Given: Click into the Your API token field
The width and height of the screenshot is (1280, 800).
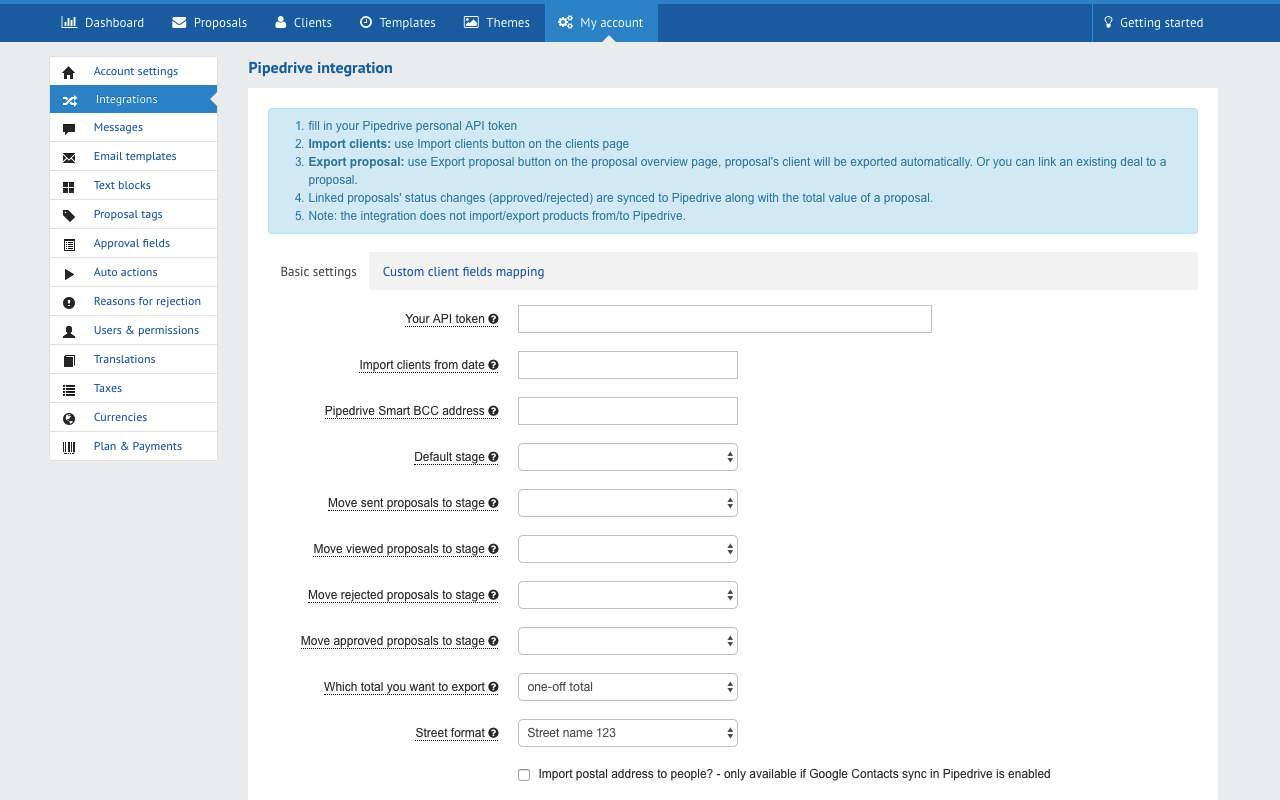Looking at the screenshot, I should (x=725, y=319).
